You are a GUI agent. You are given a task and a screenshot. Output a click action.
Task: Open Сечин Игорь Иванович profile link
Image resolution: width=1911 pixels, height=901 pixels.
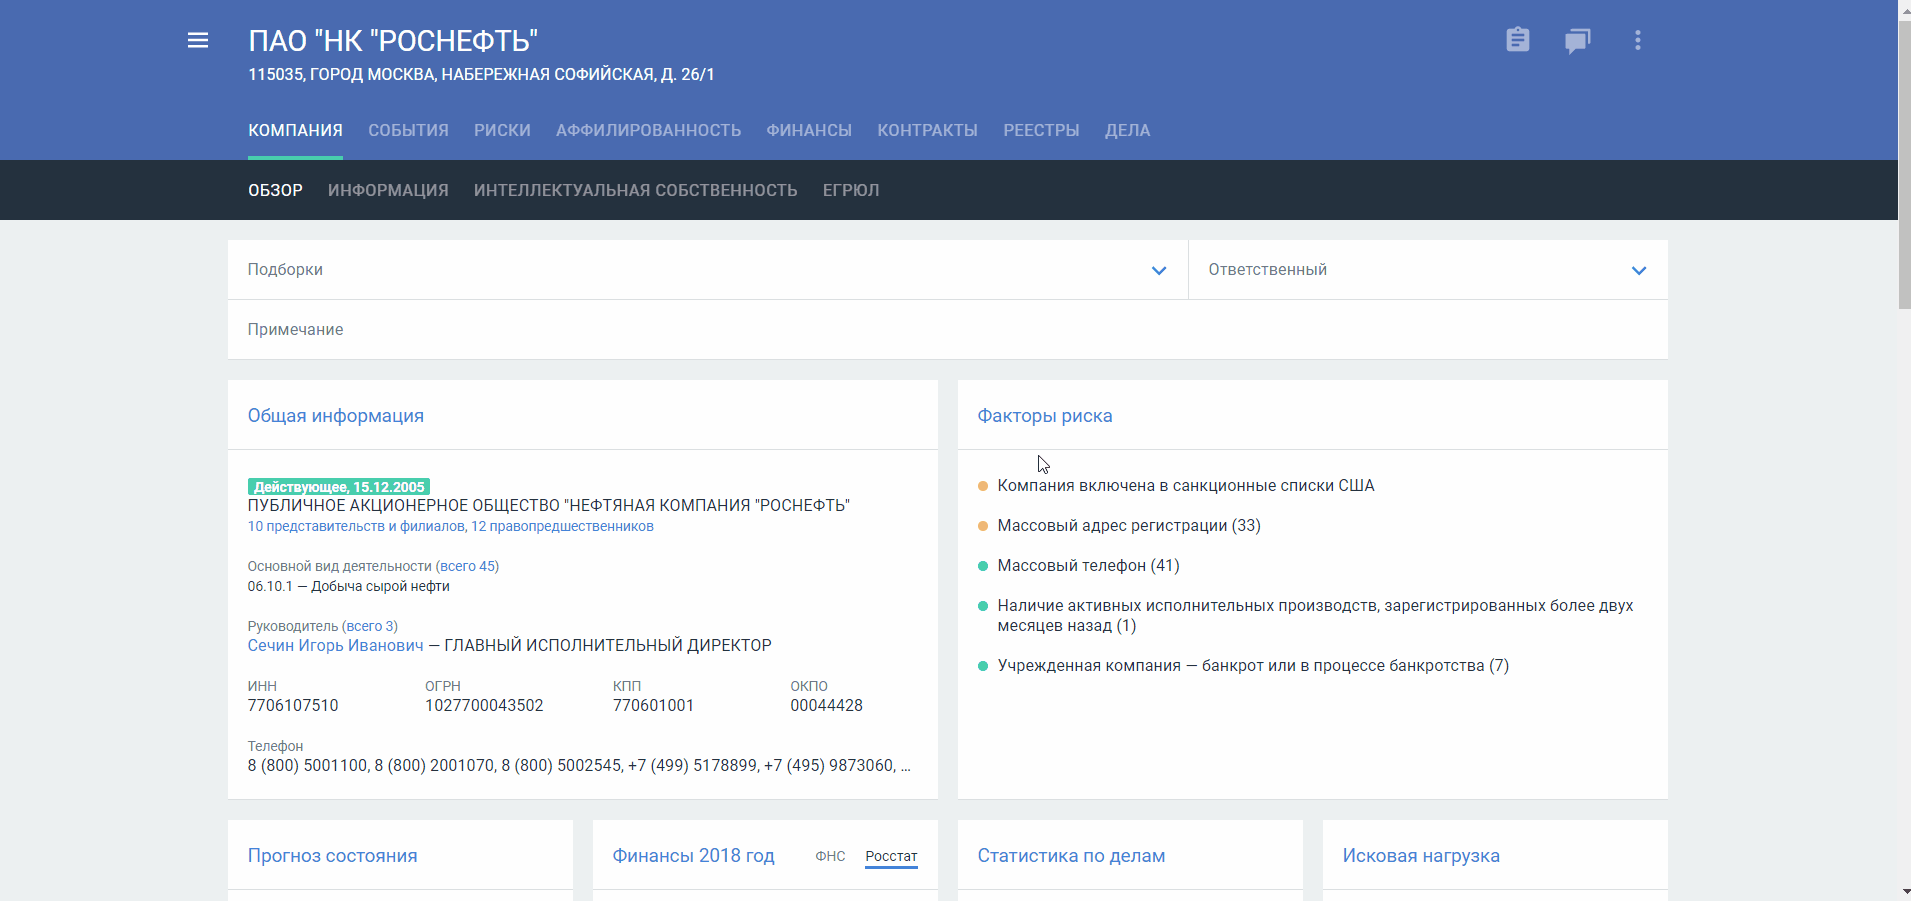pos(335,645)
